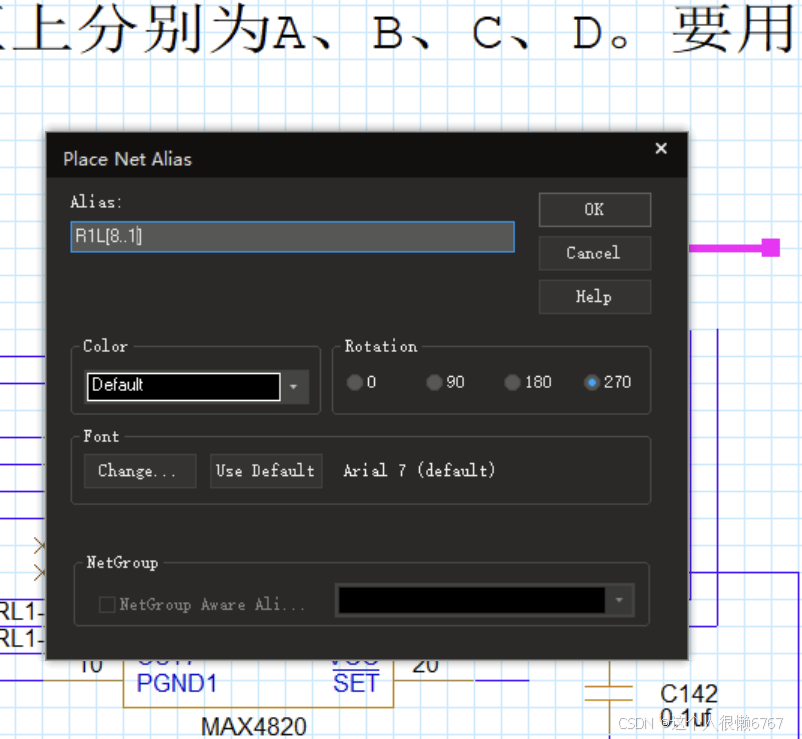Click the Place Net Alias title bar
Image resolution: width=802 pixels, height=739 pixels.
(367, 155)
